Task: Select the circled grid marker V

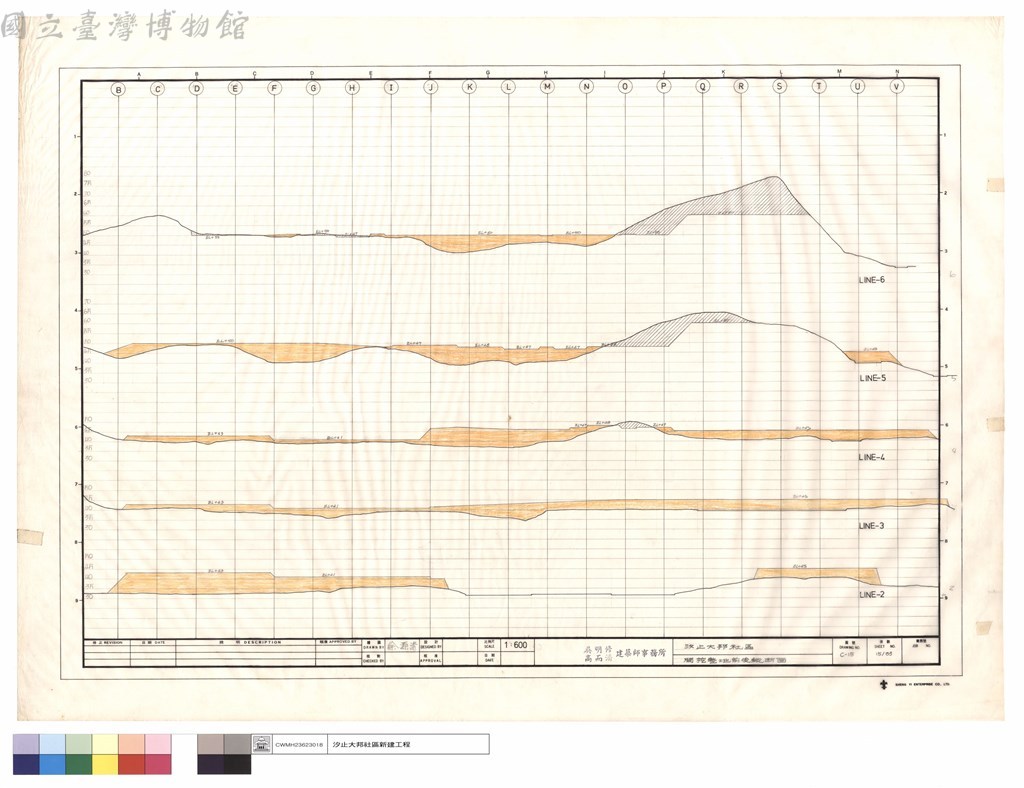Action: (x=897, y=86)
